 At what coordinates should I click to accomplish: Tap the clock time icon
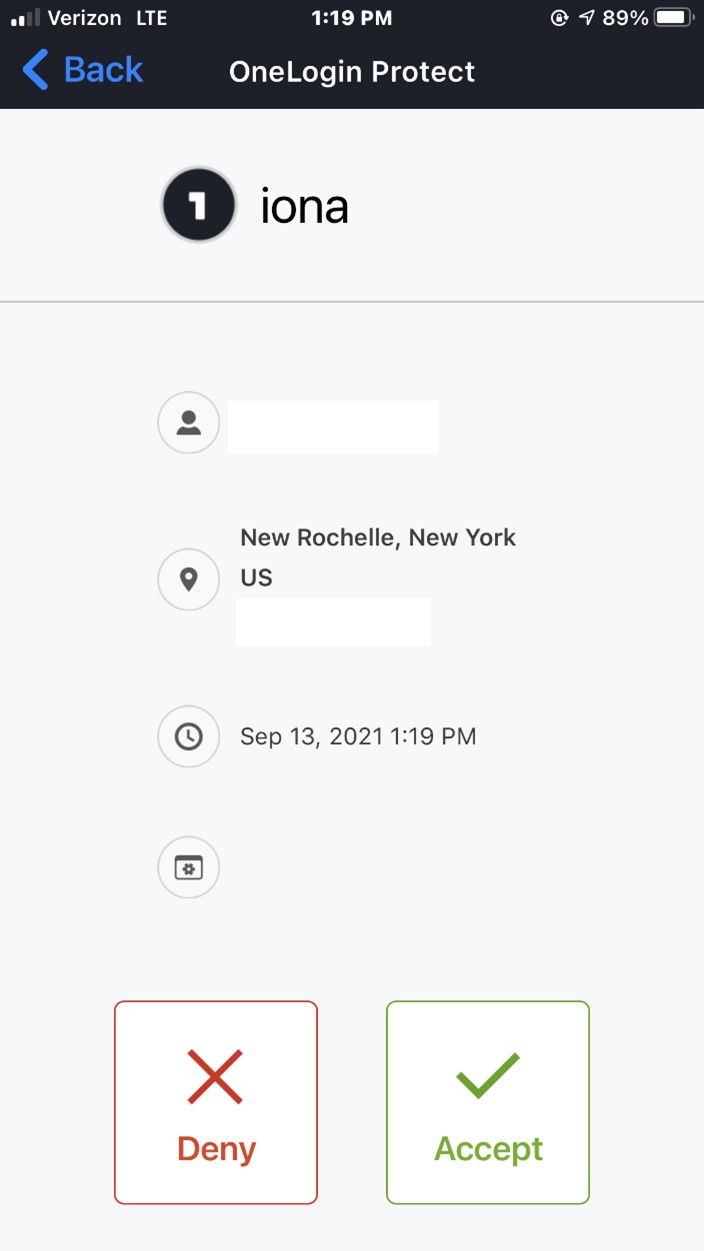(x=188, y=737)
